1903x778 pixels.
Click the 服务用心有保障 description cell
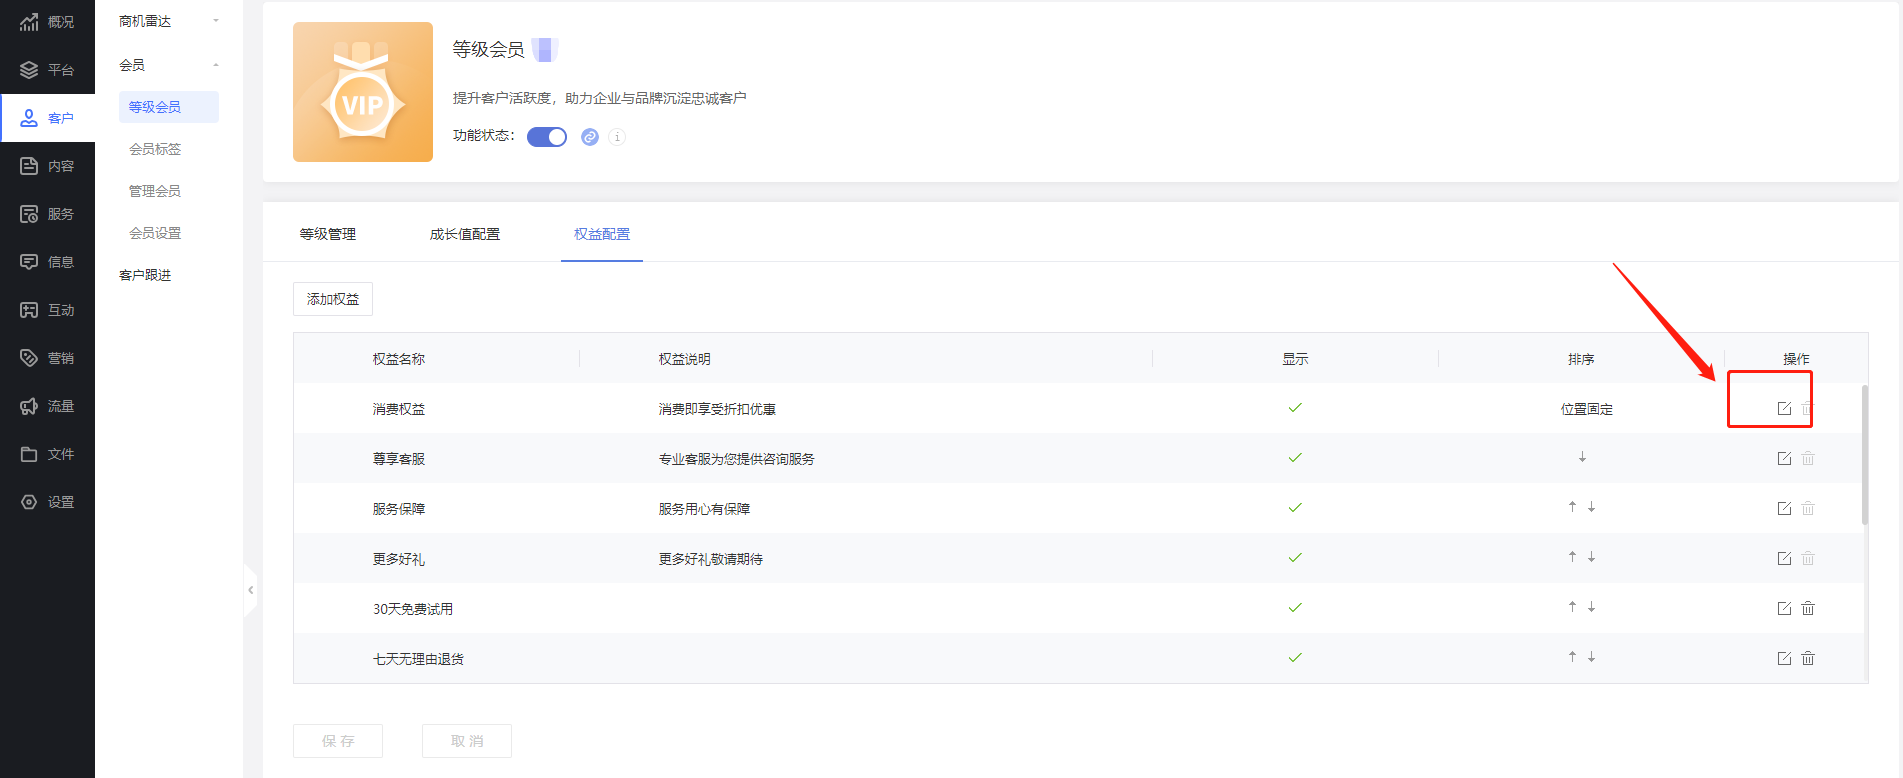pyautogui.click(x=704, y=509)
